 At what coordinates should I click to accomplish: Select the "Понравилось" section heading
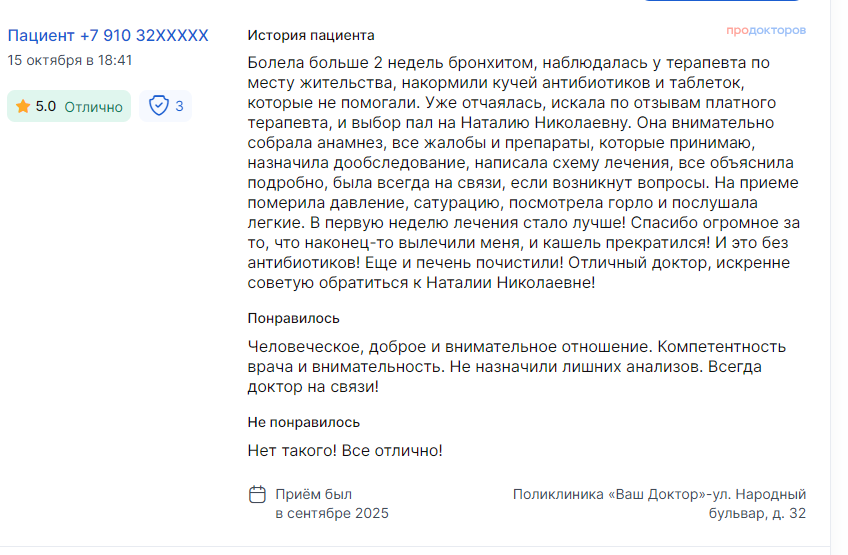(294, 318)
